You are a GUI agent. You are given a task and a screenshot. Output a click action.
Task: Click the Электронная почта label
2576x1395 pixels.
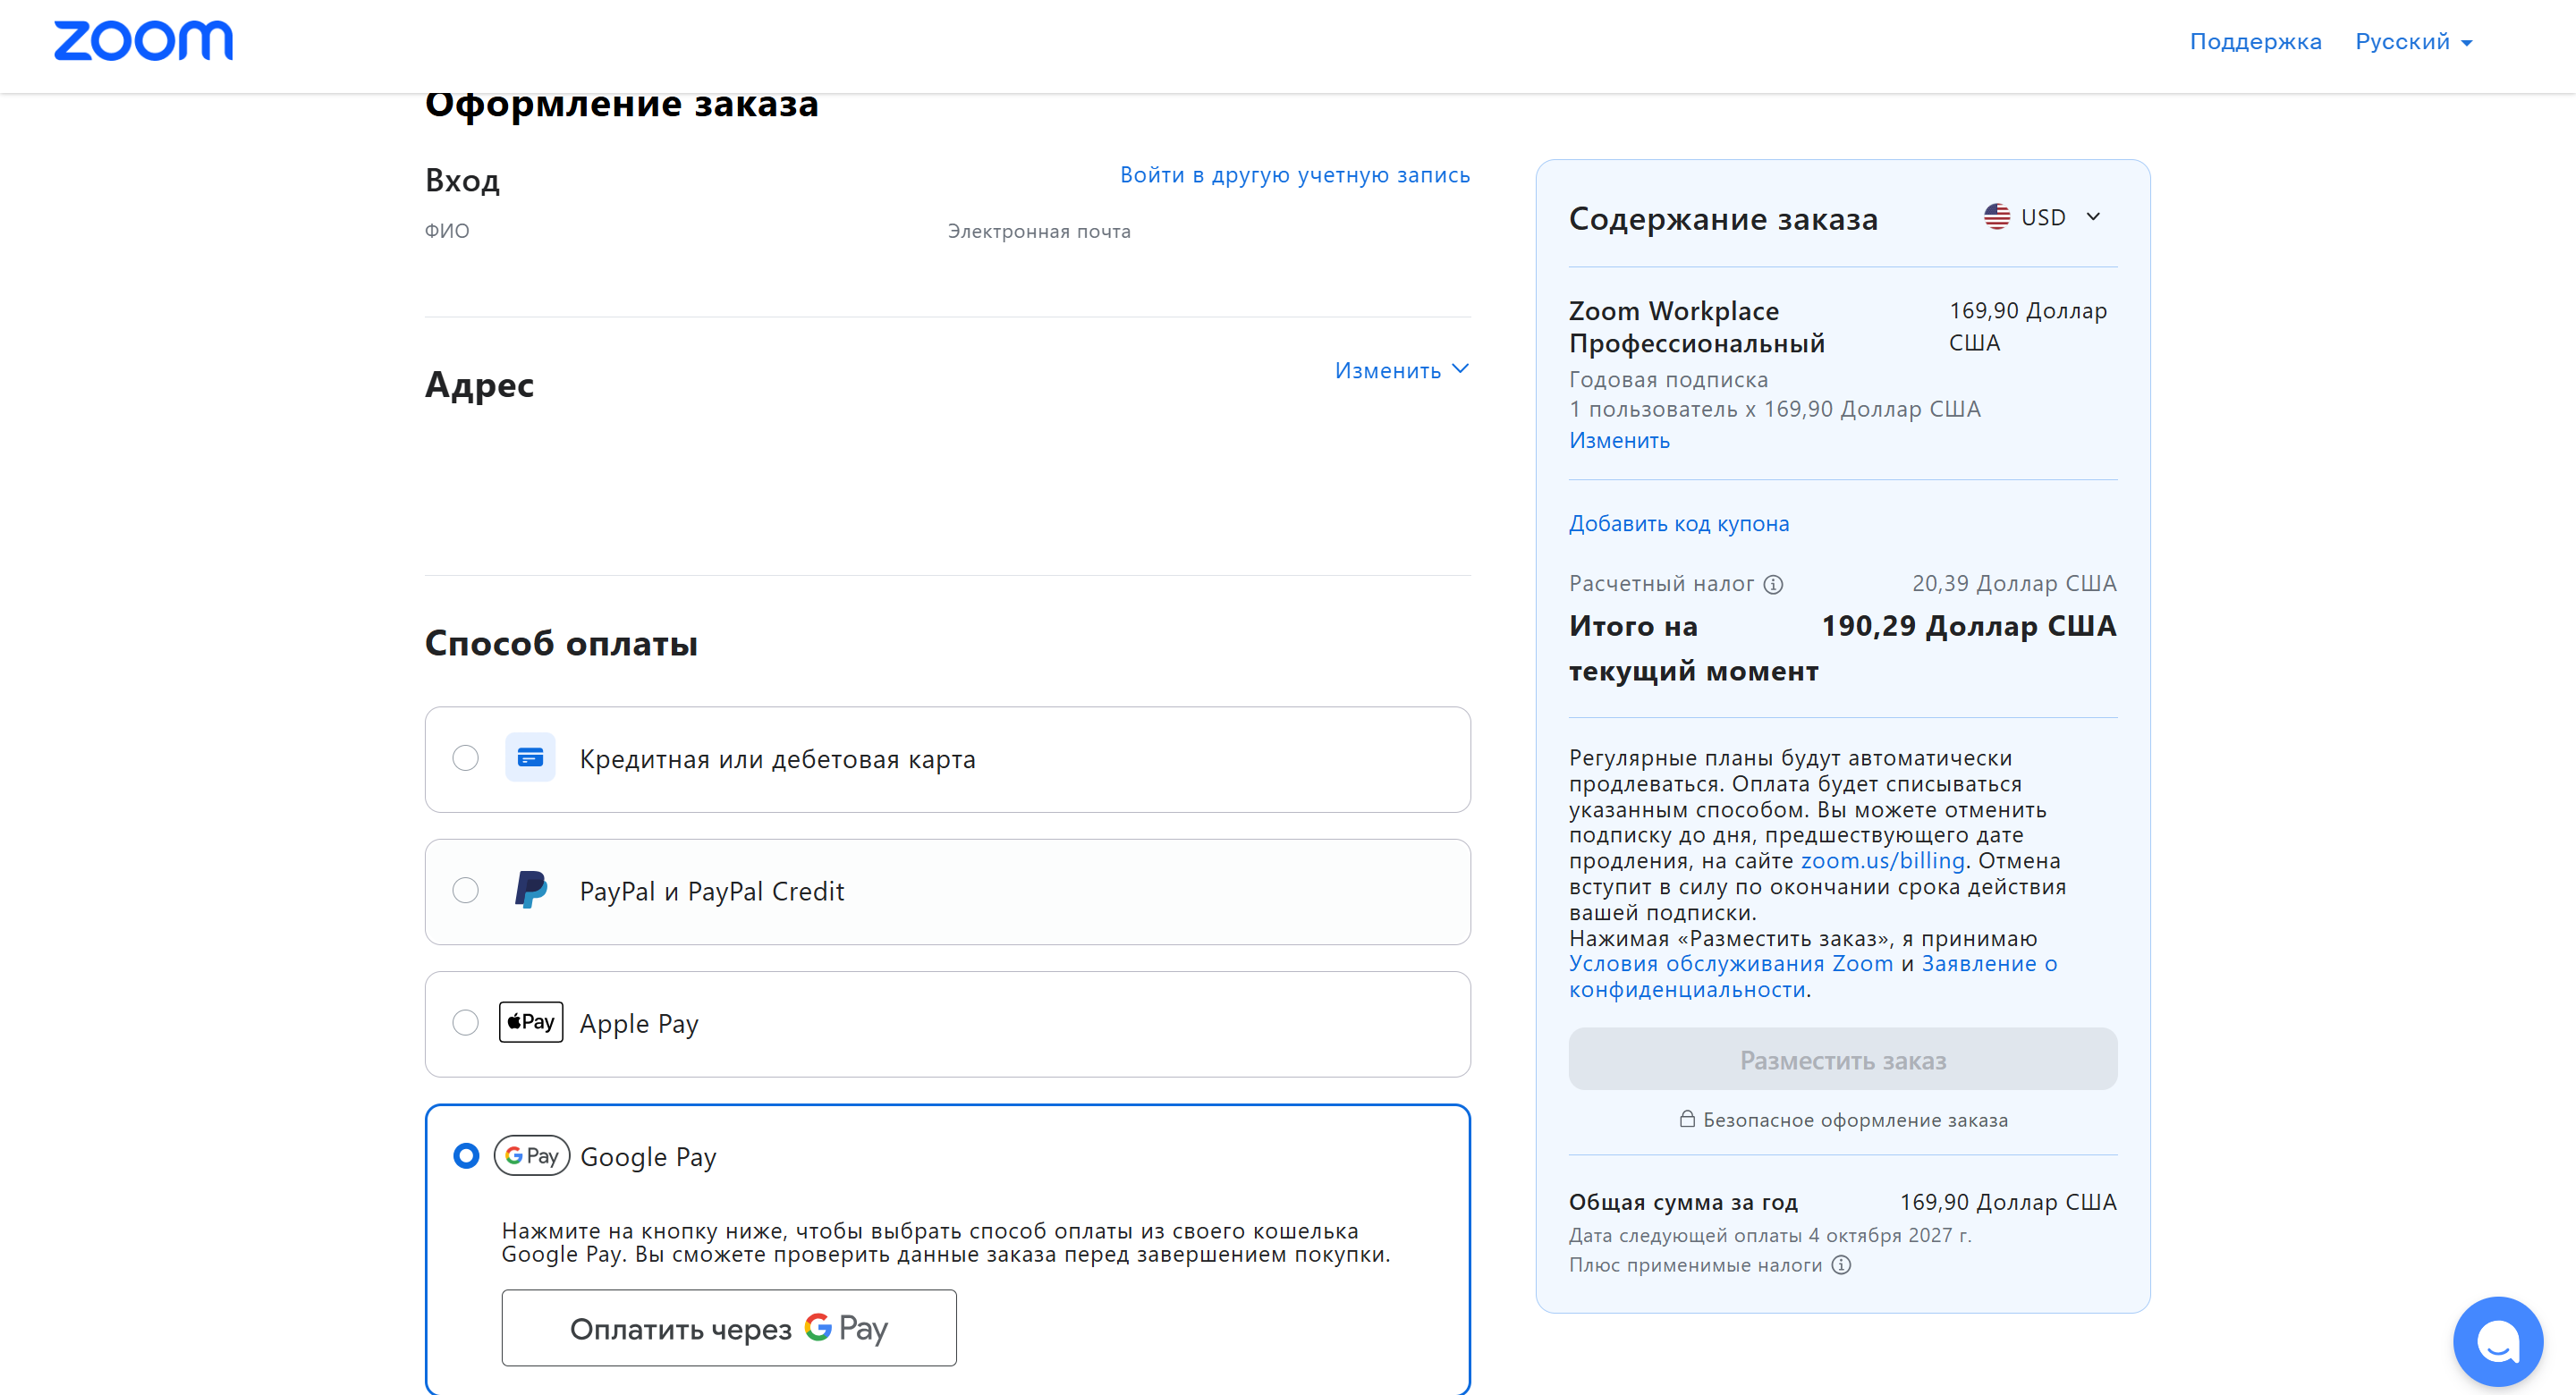point(1039,231)
